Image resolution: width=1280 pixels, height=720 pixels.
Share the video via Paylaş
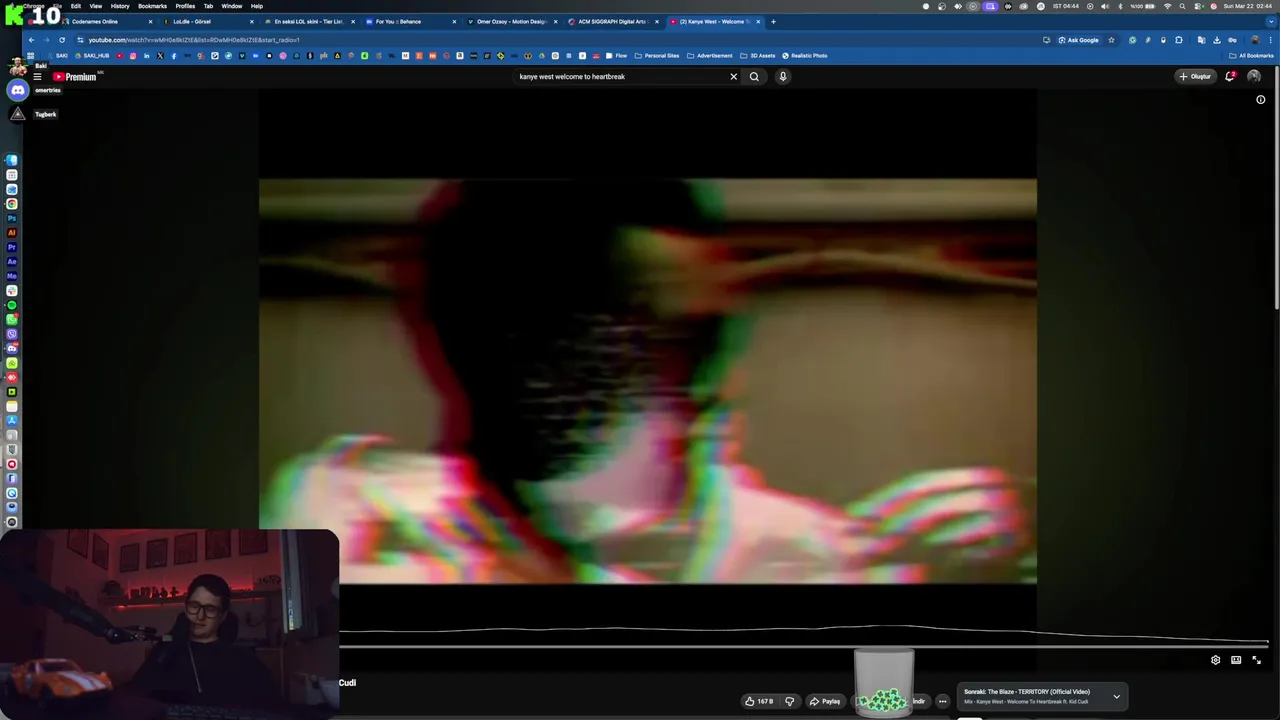[x=825, y=701]
